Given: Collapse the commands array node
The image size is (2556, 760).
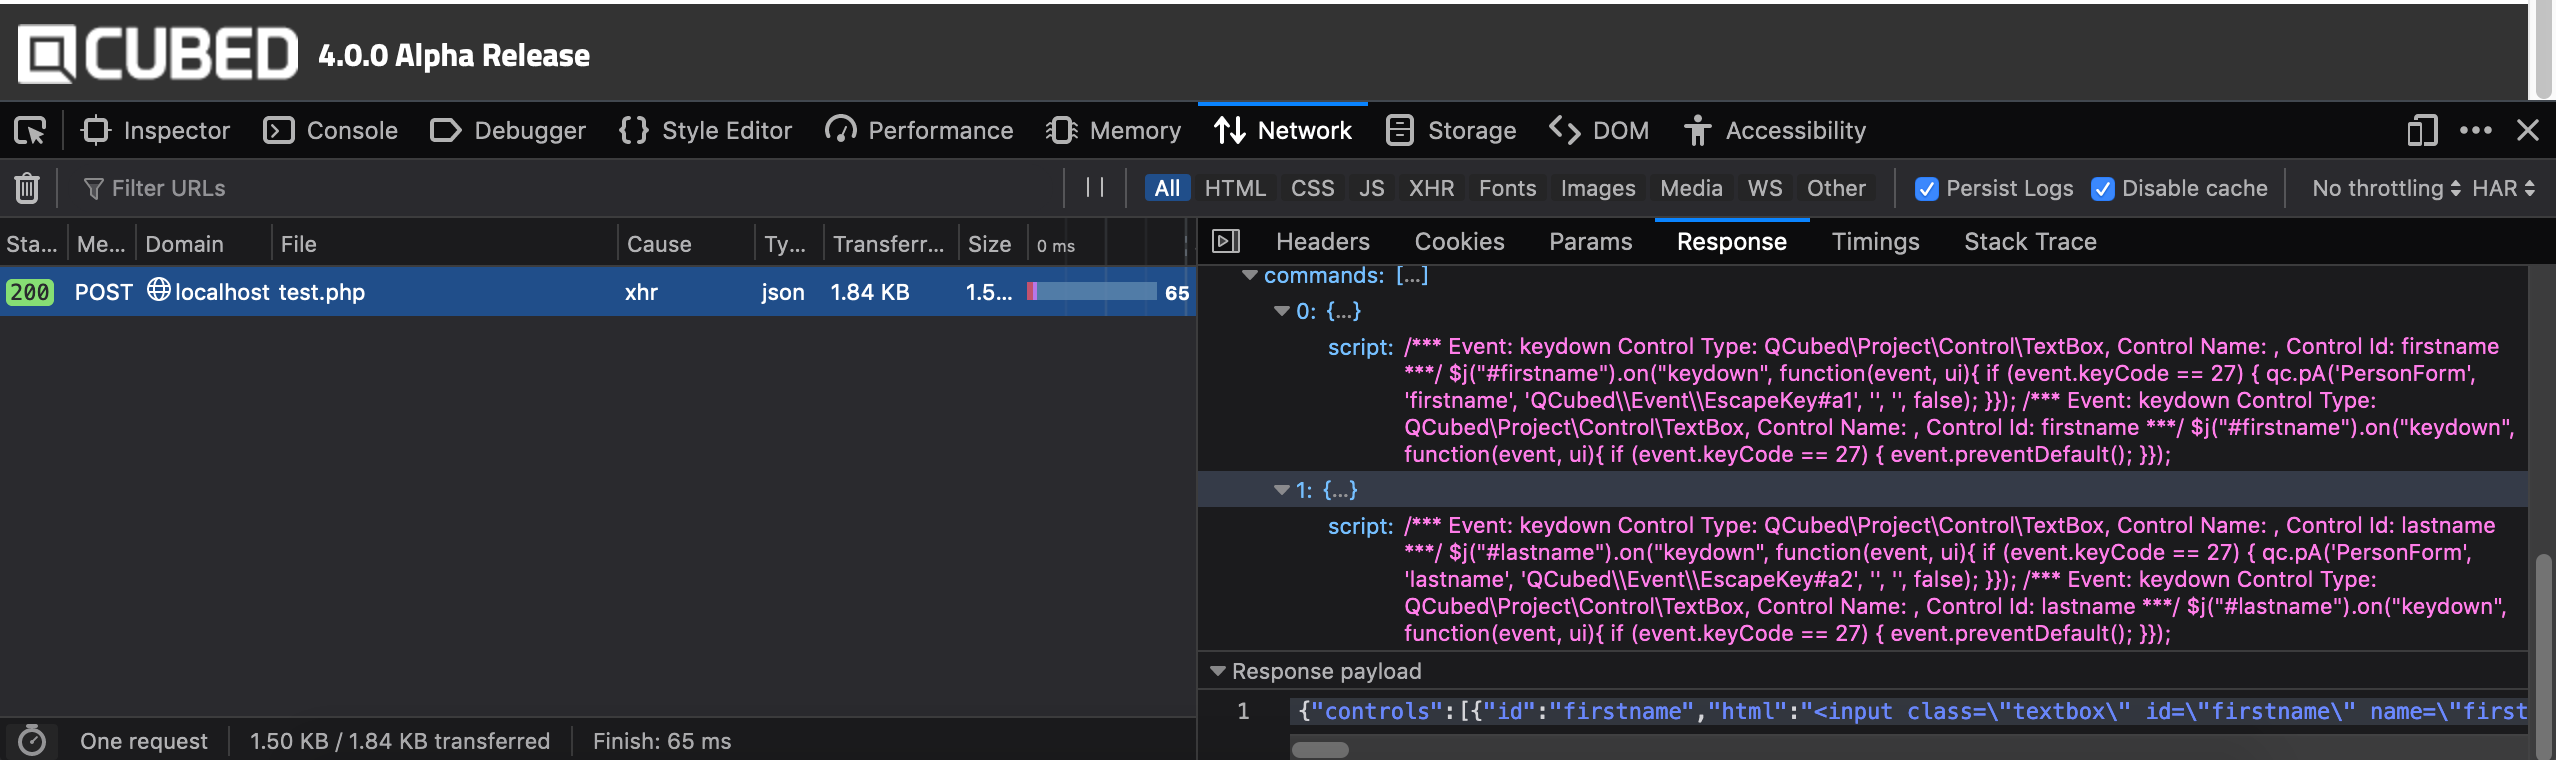Looking at the screenshot, I should [x=1249, y=275].
